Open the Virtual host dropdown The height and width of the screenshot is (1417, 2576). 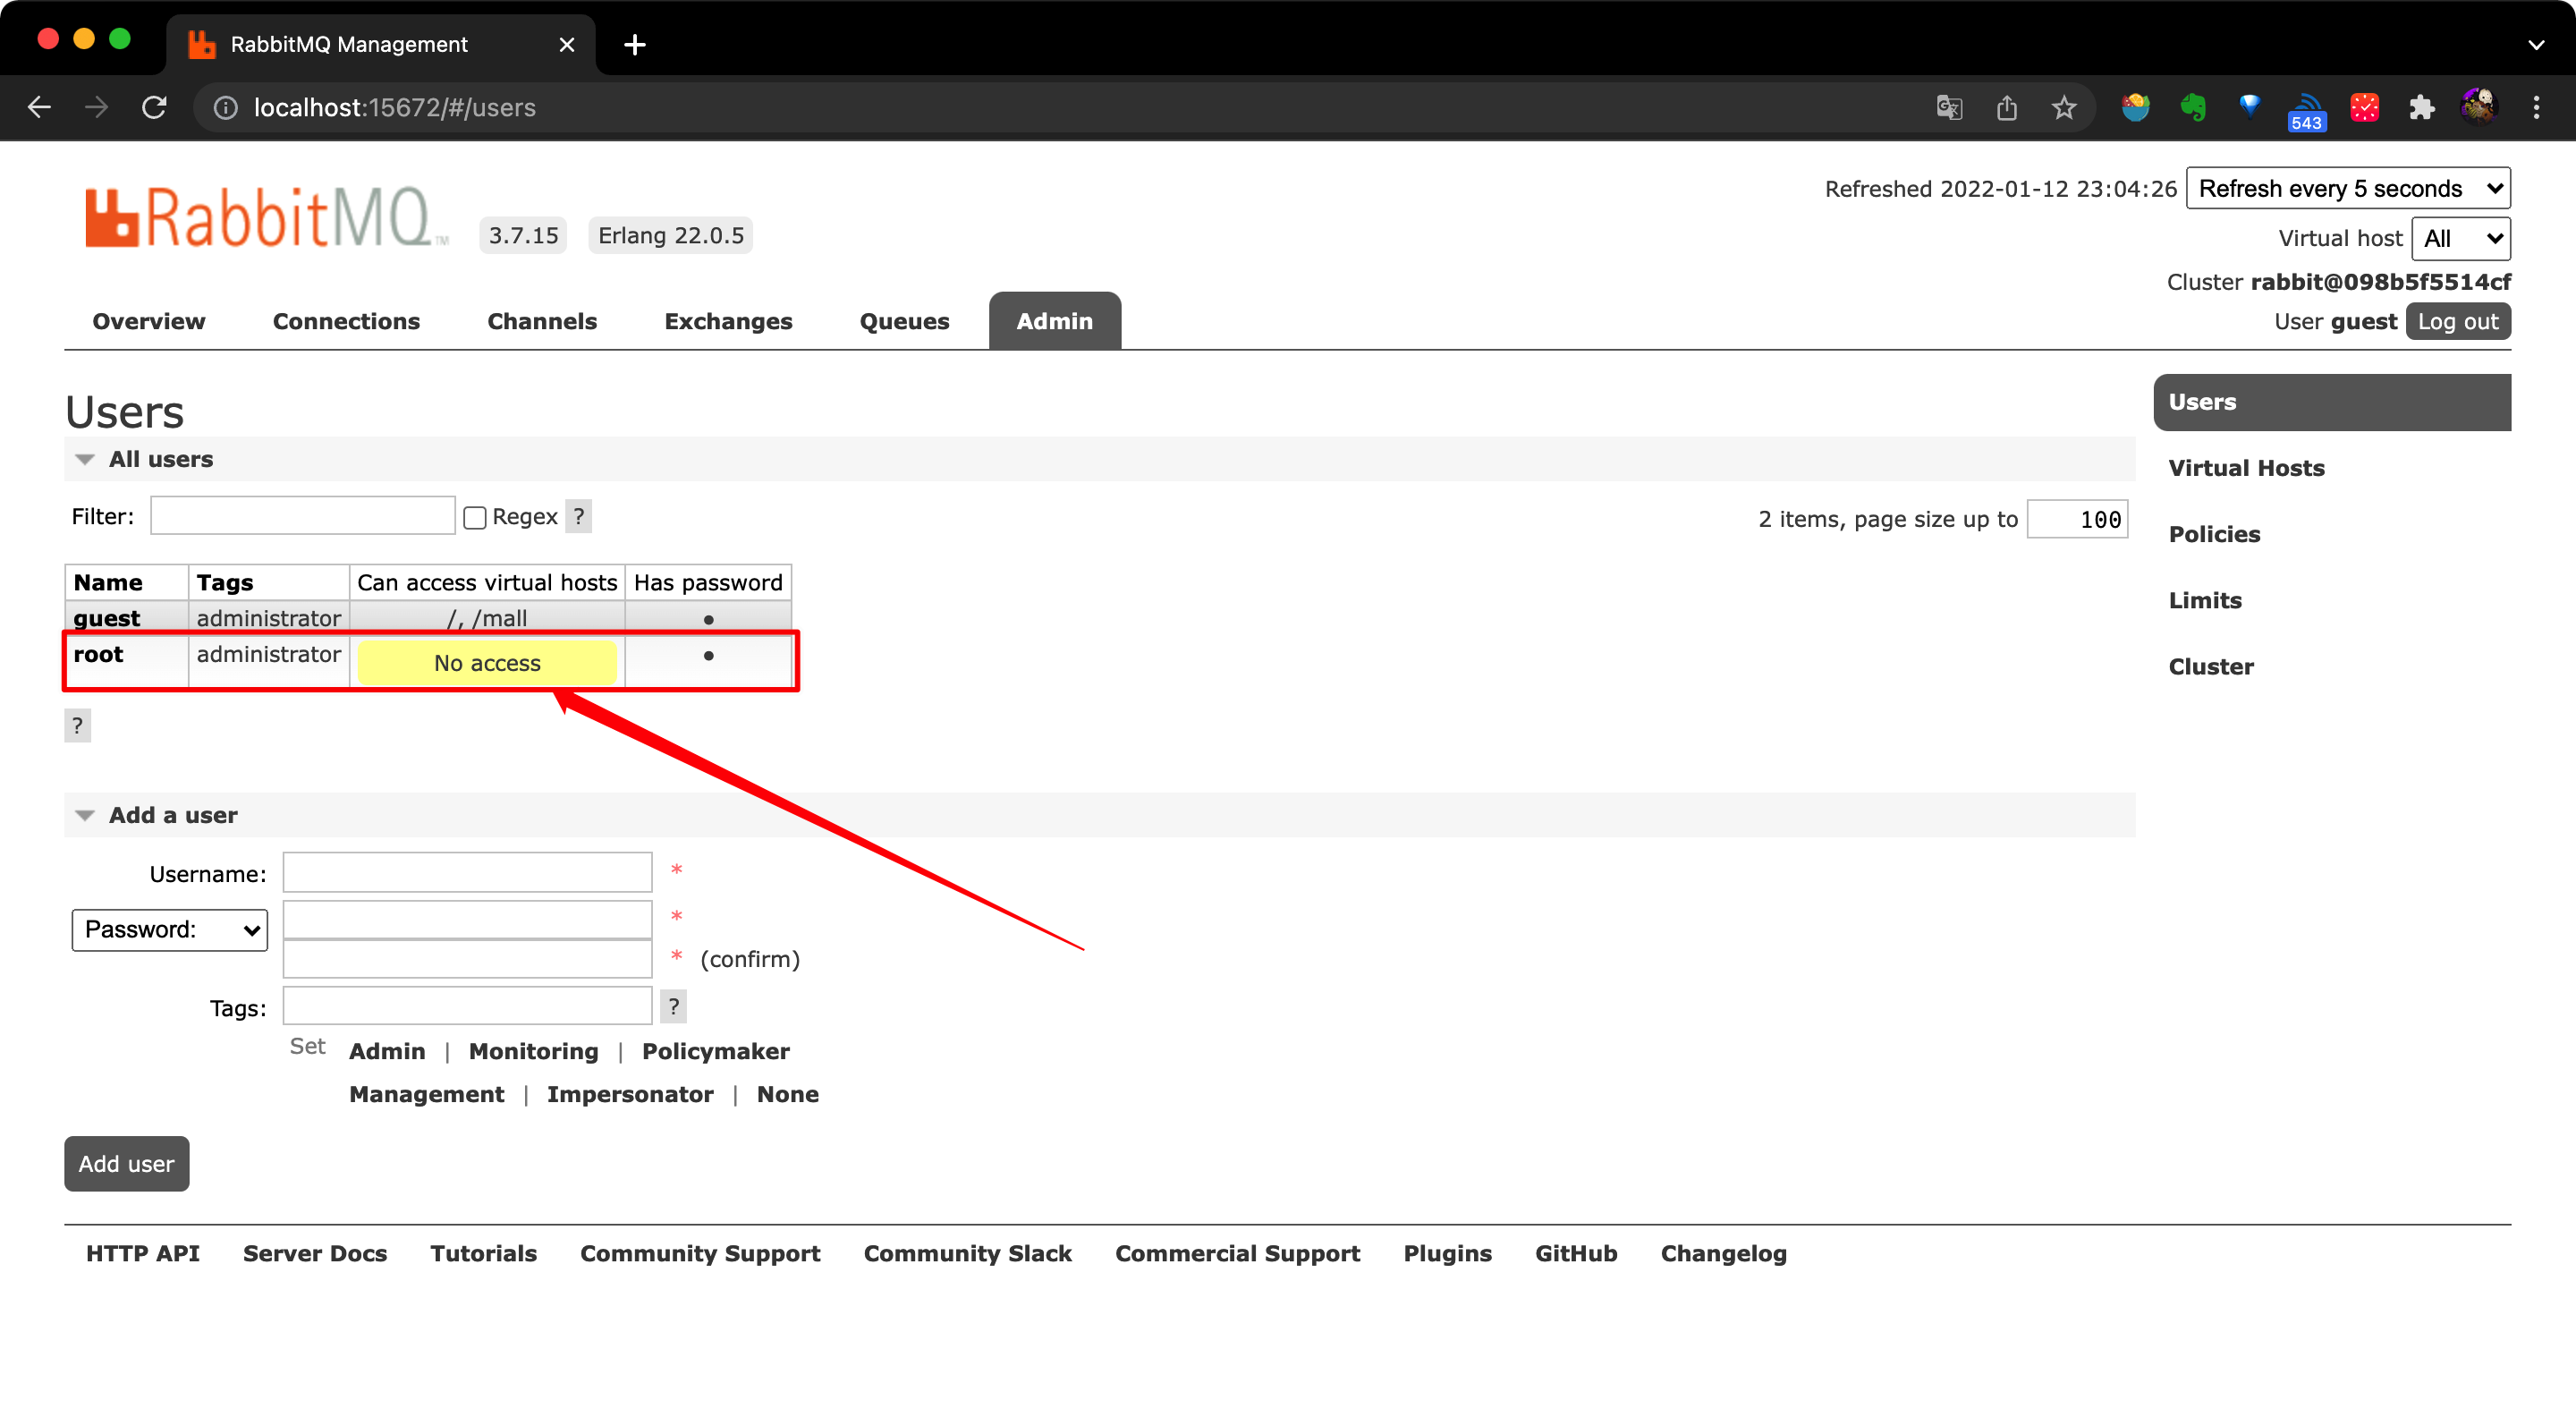2460,238
